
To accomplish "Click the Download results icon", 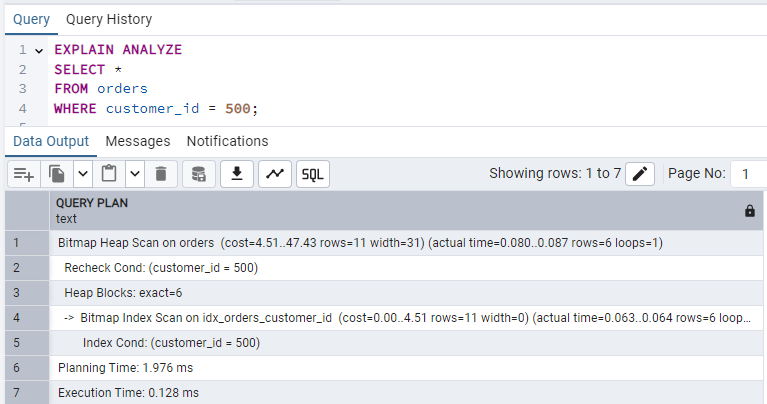I will pyautogui.click(x=237, y=174).
